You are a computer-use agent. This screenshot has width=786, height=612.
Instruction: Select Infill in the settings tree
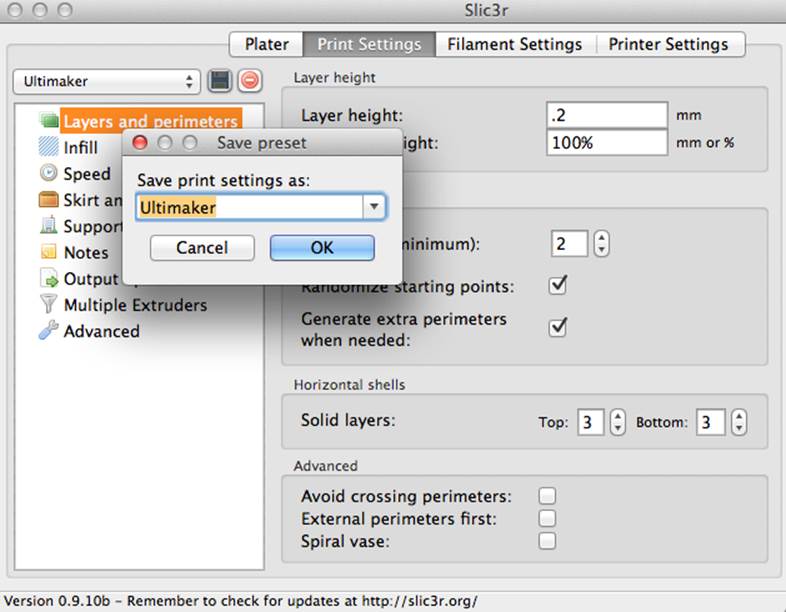coord(81,147)
